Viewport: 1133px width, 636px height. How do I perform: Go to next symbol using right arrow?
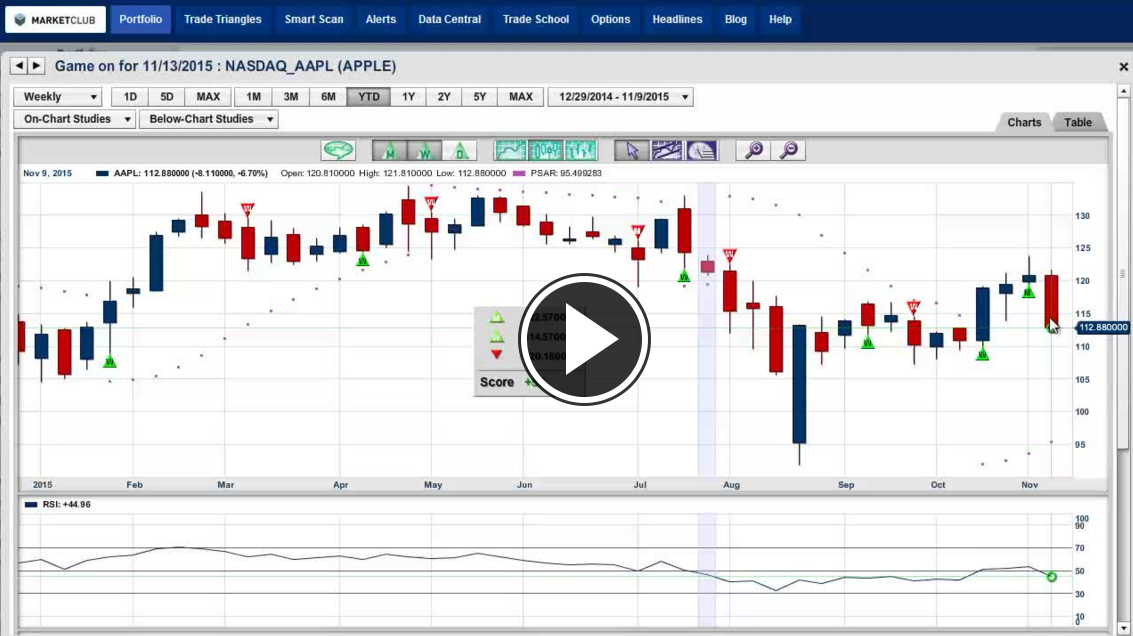pos(37,66)
